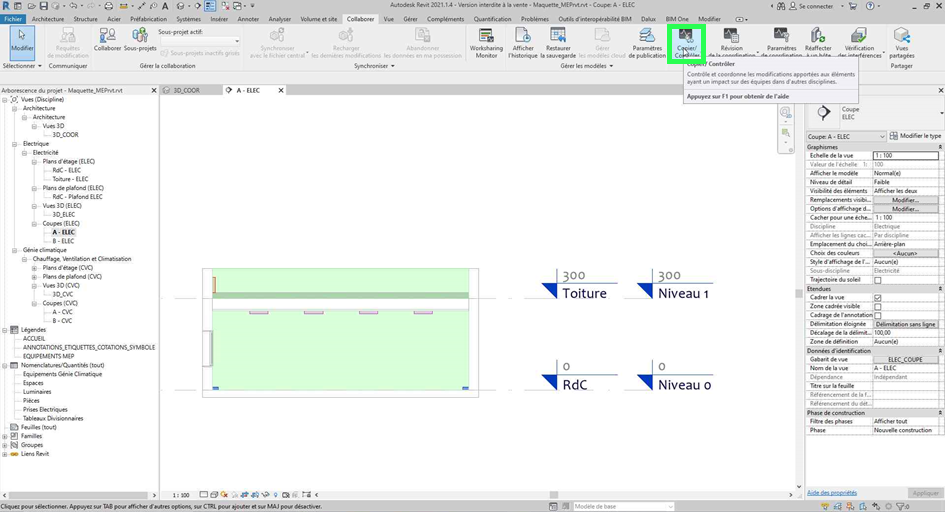Click the Copier/Contrôler tool

pos(686,43)
